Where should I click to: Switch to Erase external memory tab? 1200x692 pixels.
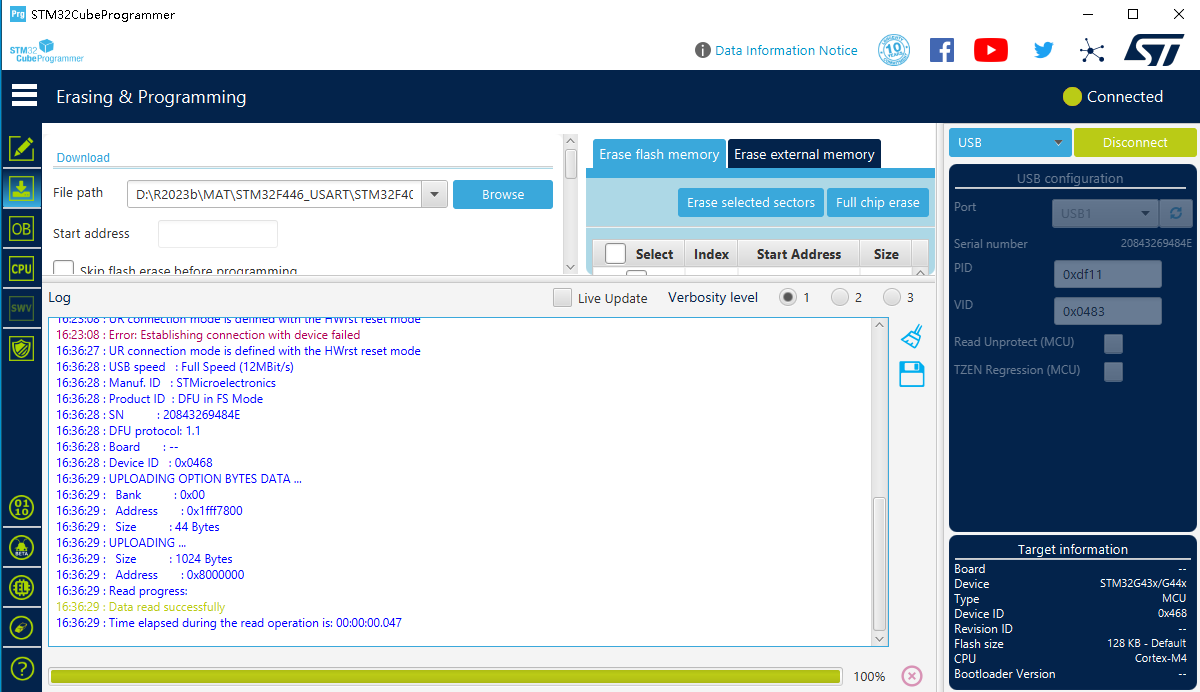click(x=804, y=154)
